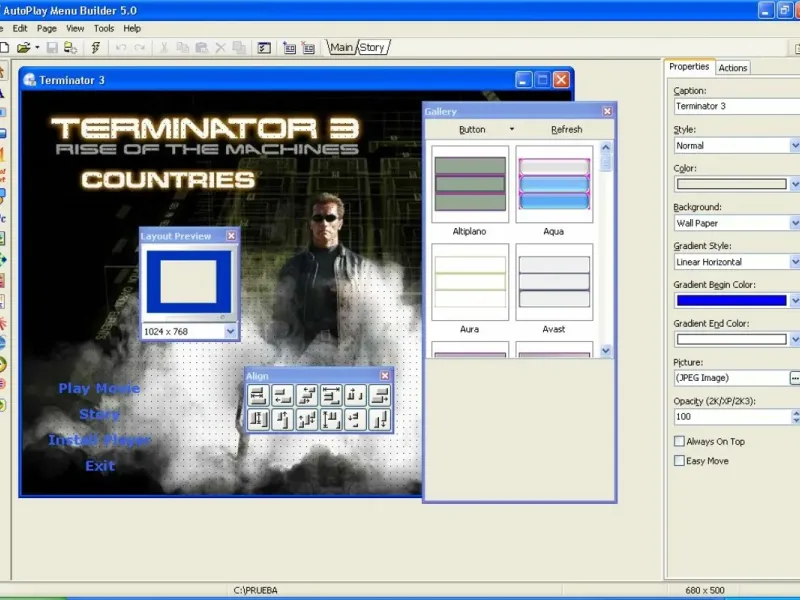This screenshot has width=800, height=600.
Task: Click the Play Movie link on canvas
Action: [x=99, y=389]
